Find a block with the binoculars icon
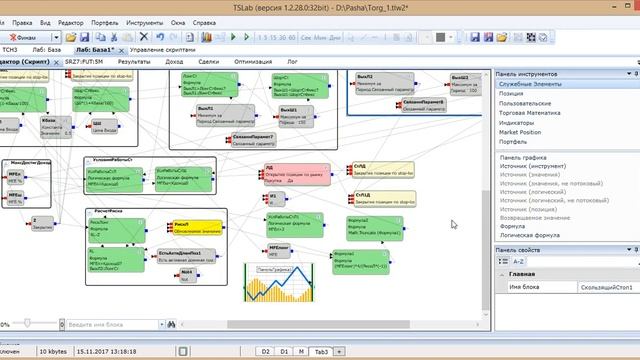640x360 pixels. tap(171, 324)
